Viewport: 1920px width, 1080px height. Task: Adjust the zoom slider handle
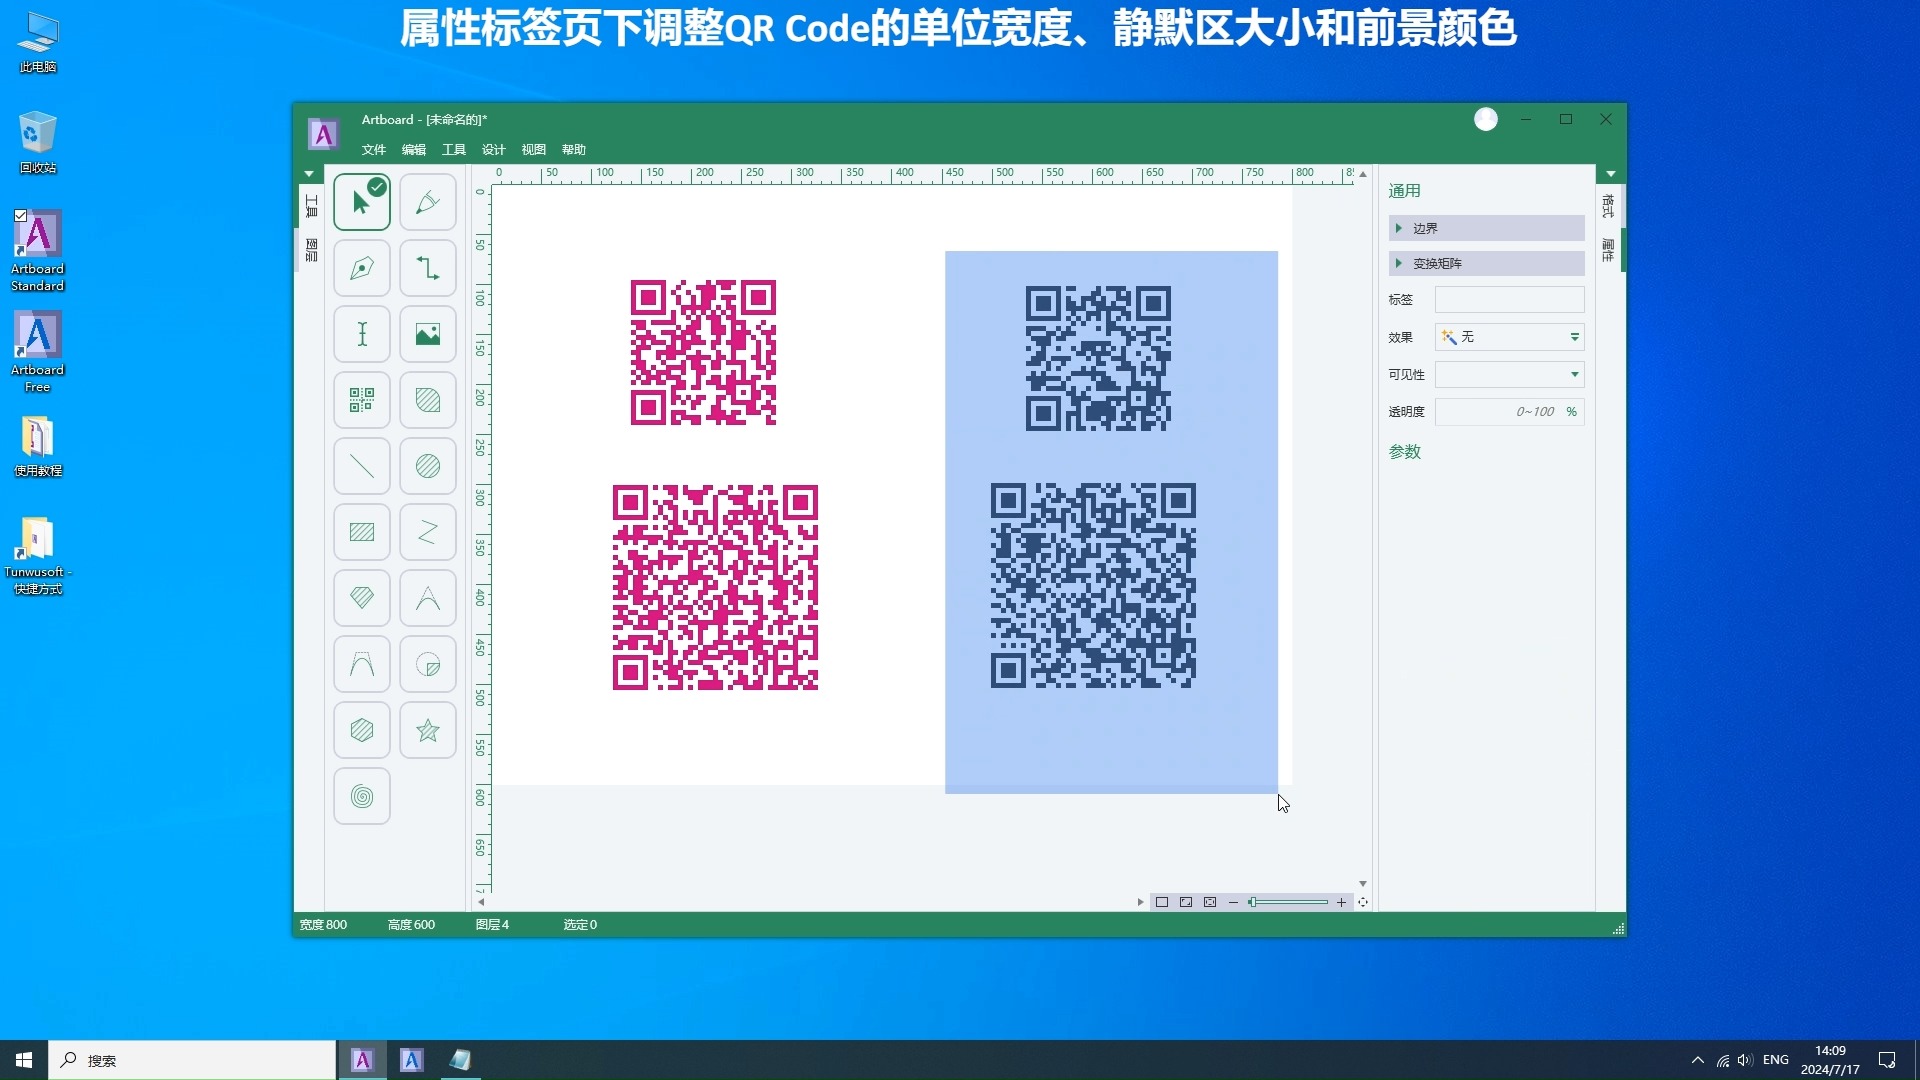click(1252, 902)
